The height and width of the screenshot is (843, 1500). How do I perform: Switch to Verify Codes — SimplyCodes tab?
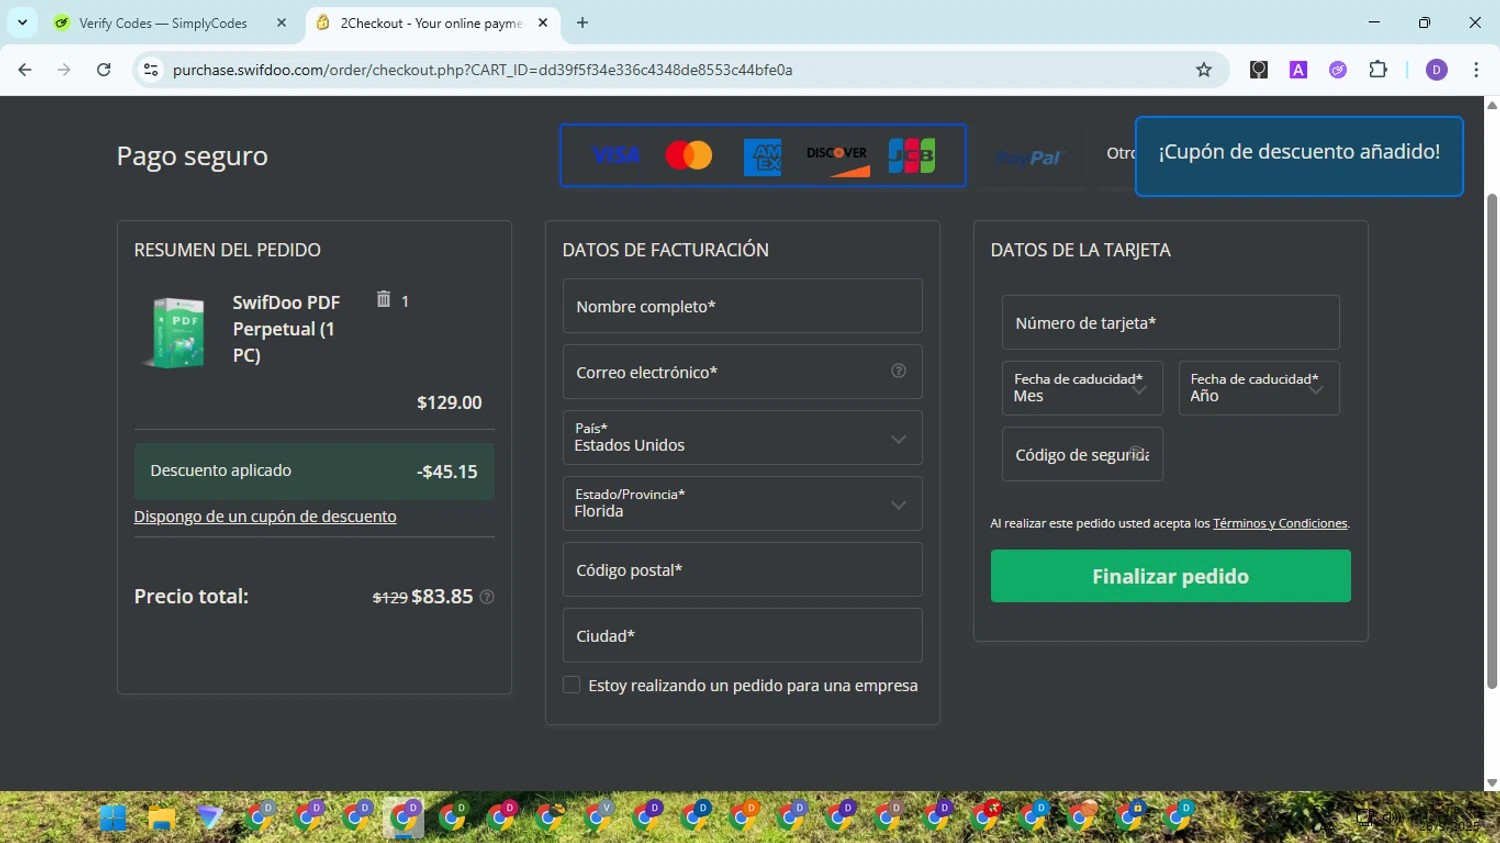[163, 22]
